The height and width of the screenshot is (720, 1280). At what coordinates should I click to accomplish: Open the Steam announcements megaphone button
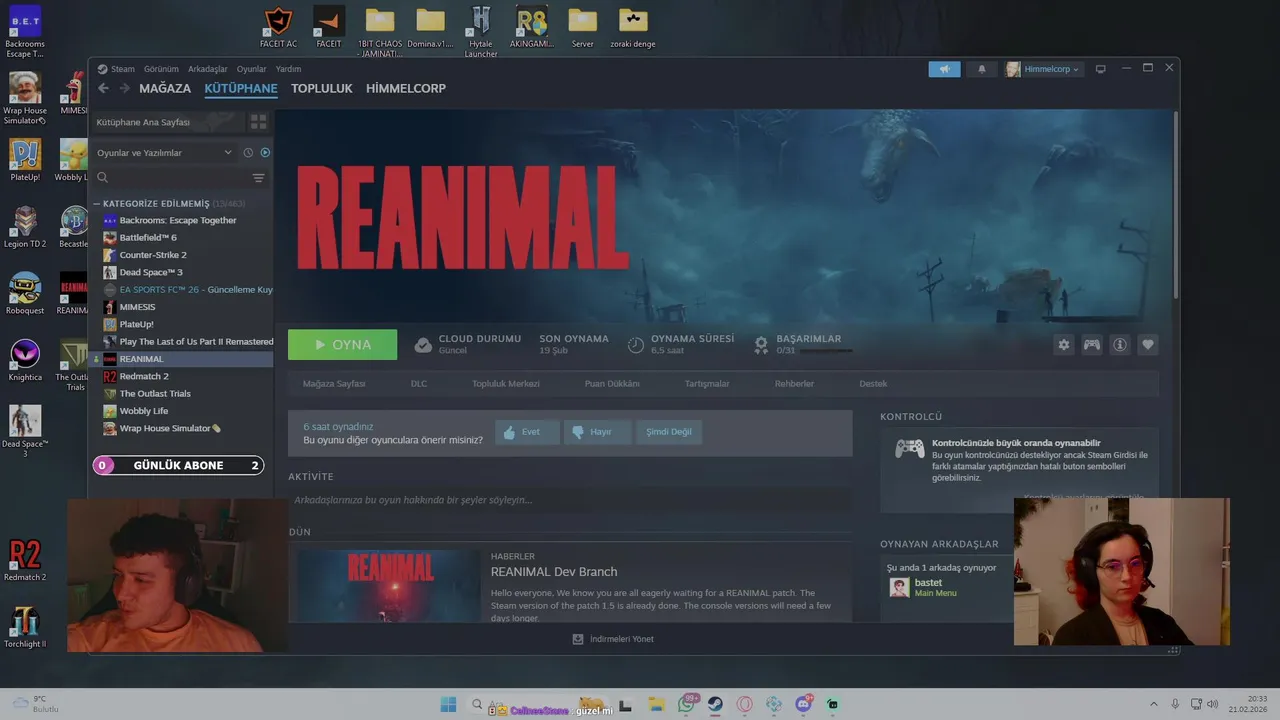click(944, 69)
